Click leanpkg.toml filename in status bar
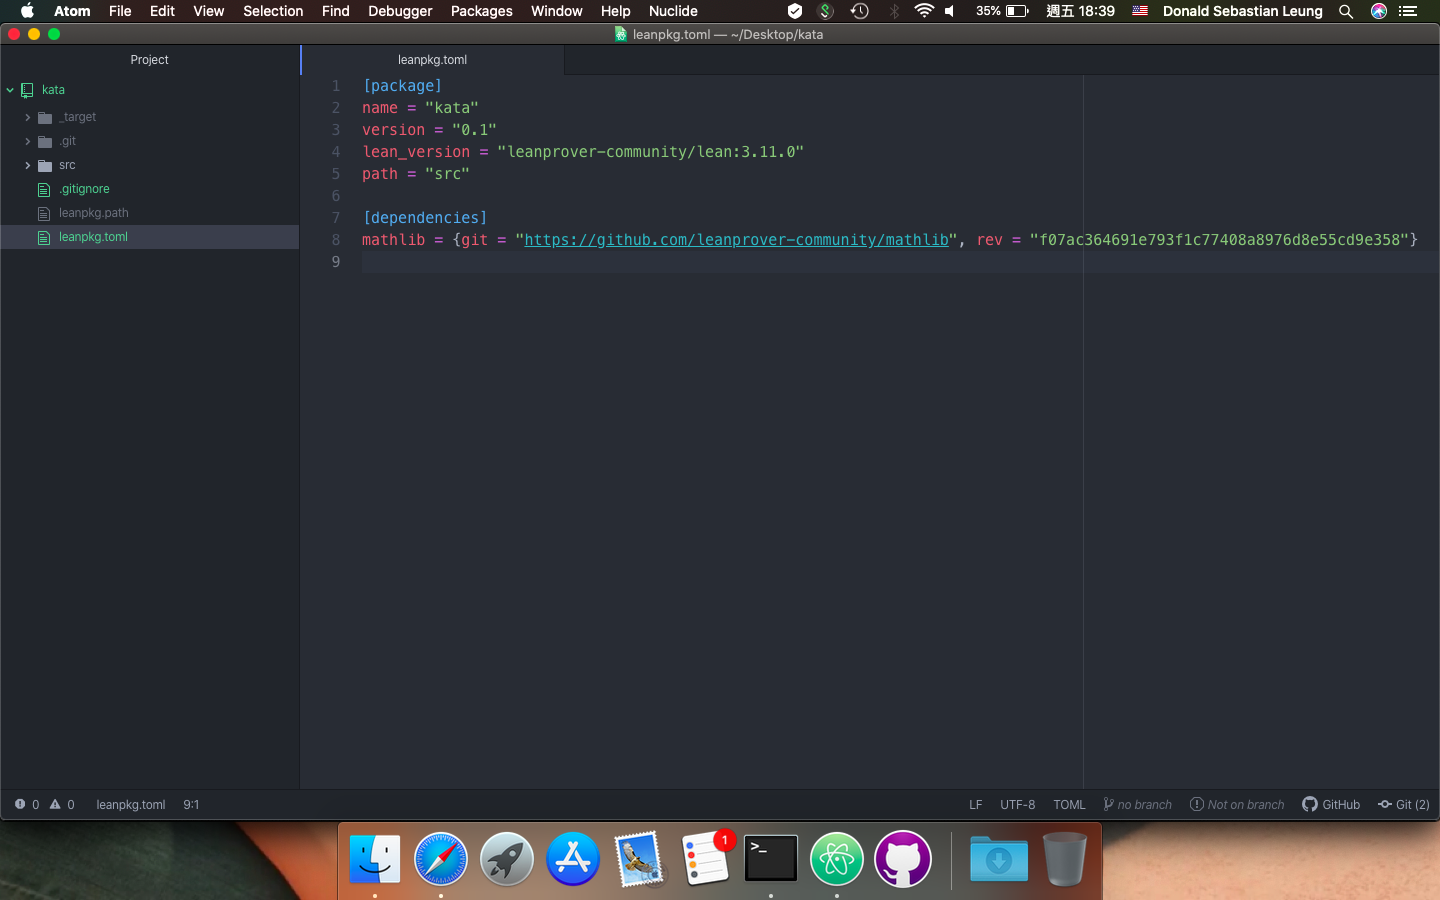 (131, 804)
